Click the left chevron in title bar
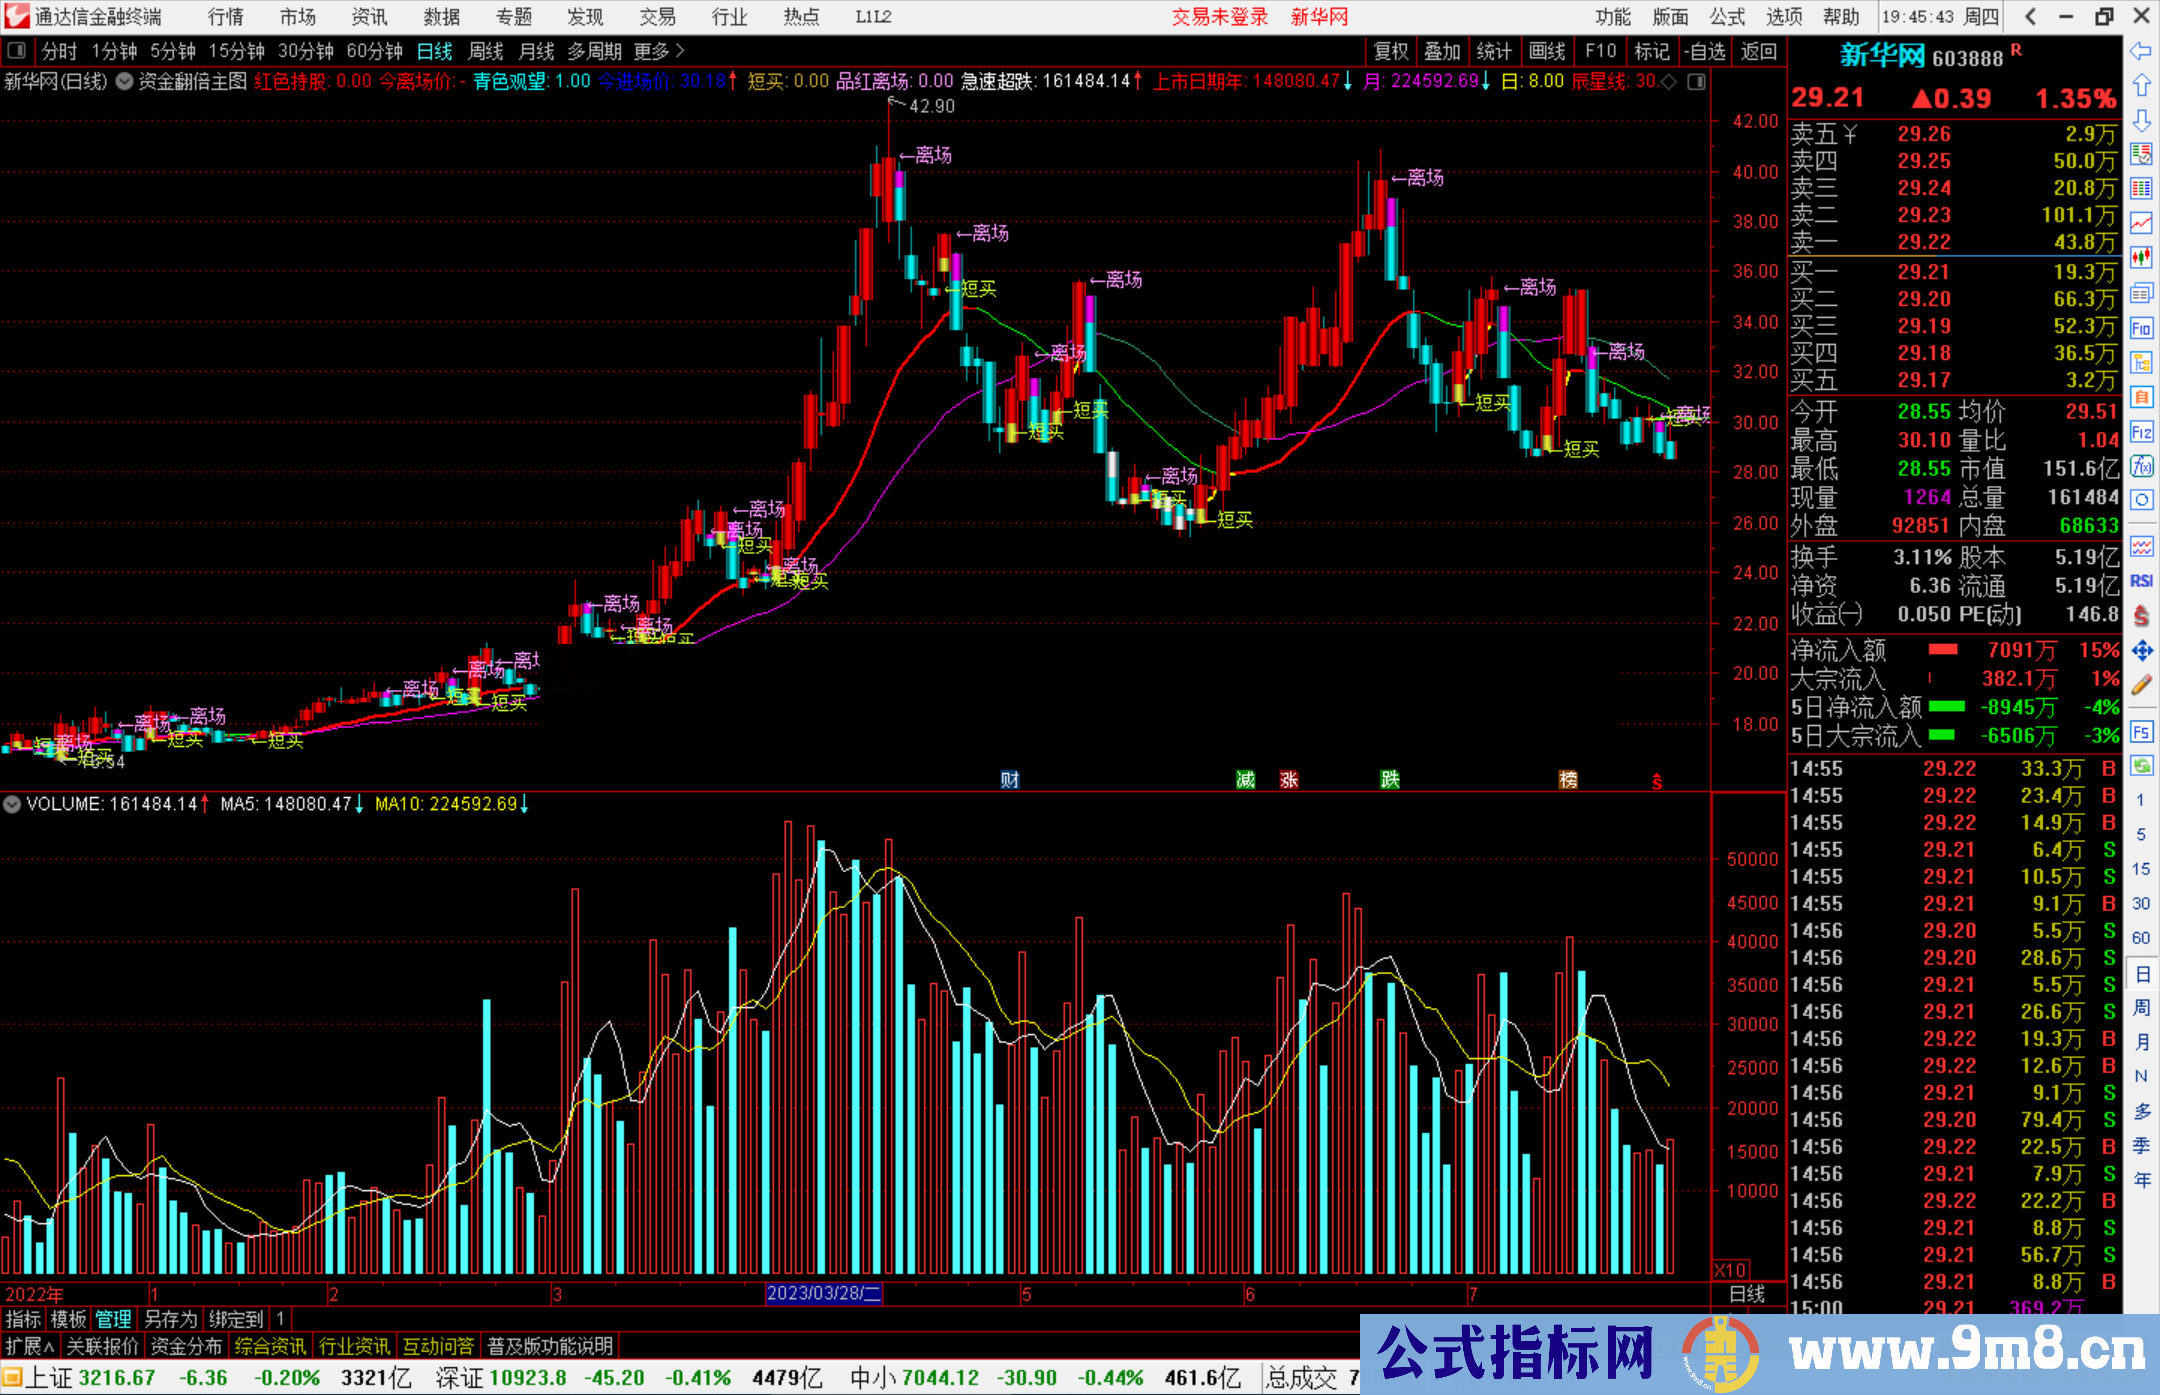Image resolution: width=2160 pixels, height=1395 pixels. (x=2030, y=16)
